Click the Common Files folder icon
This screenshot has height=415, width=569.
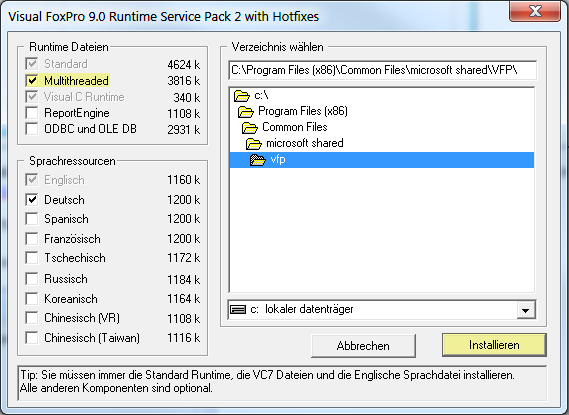click(250, 128)
